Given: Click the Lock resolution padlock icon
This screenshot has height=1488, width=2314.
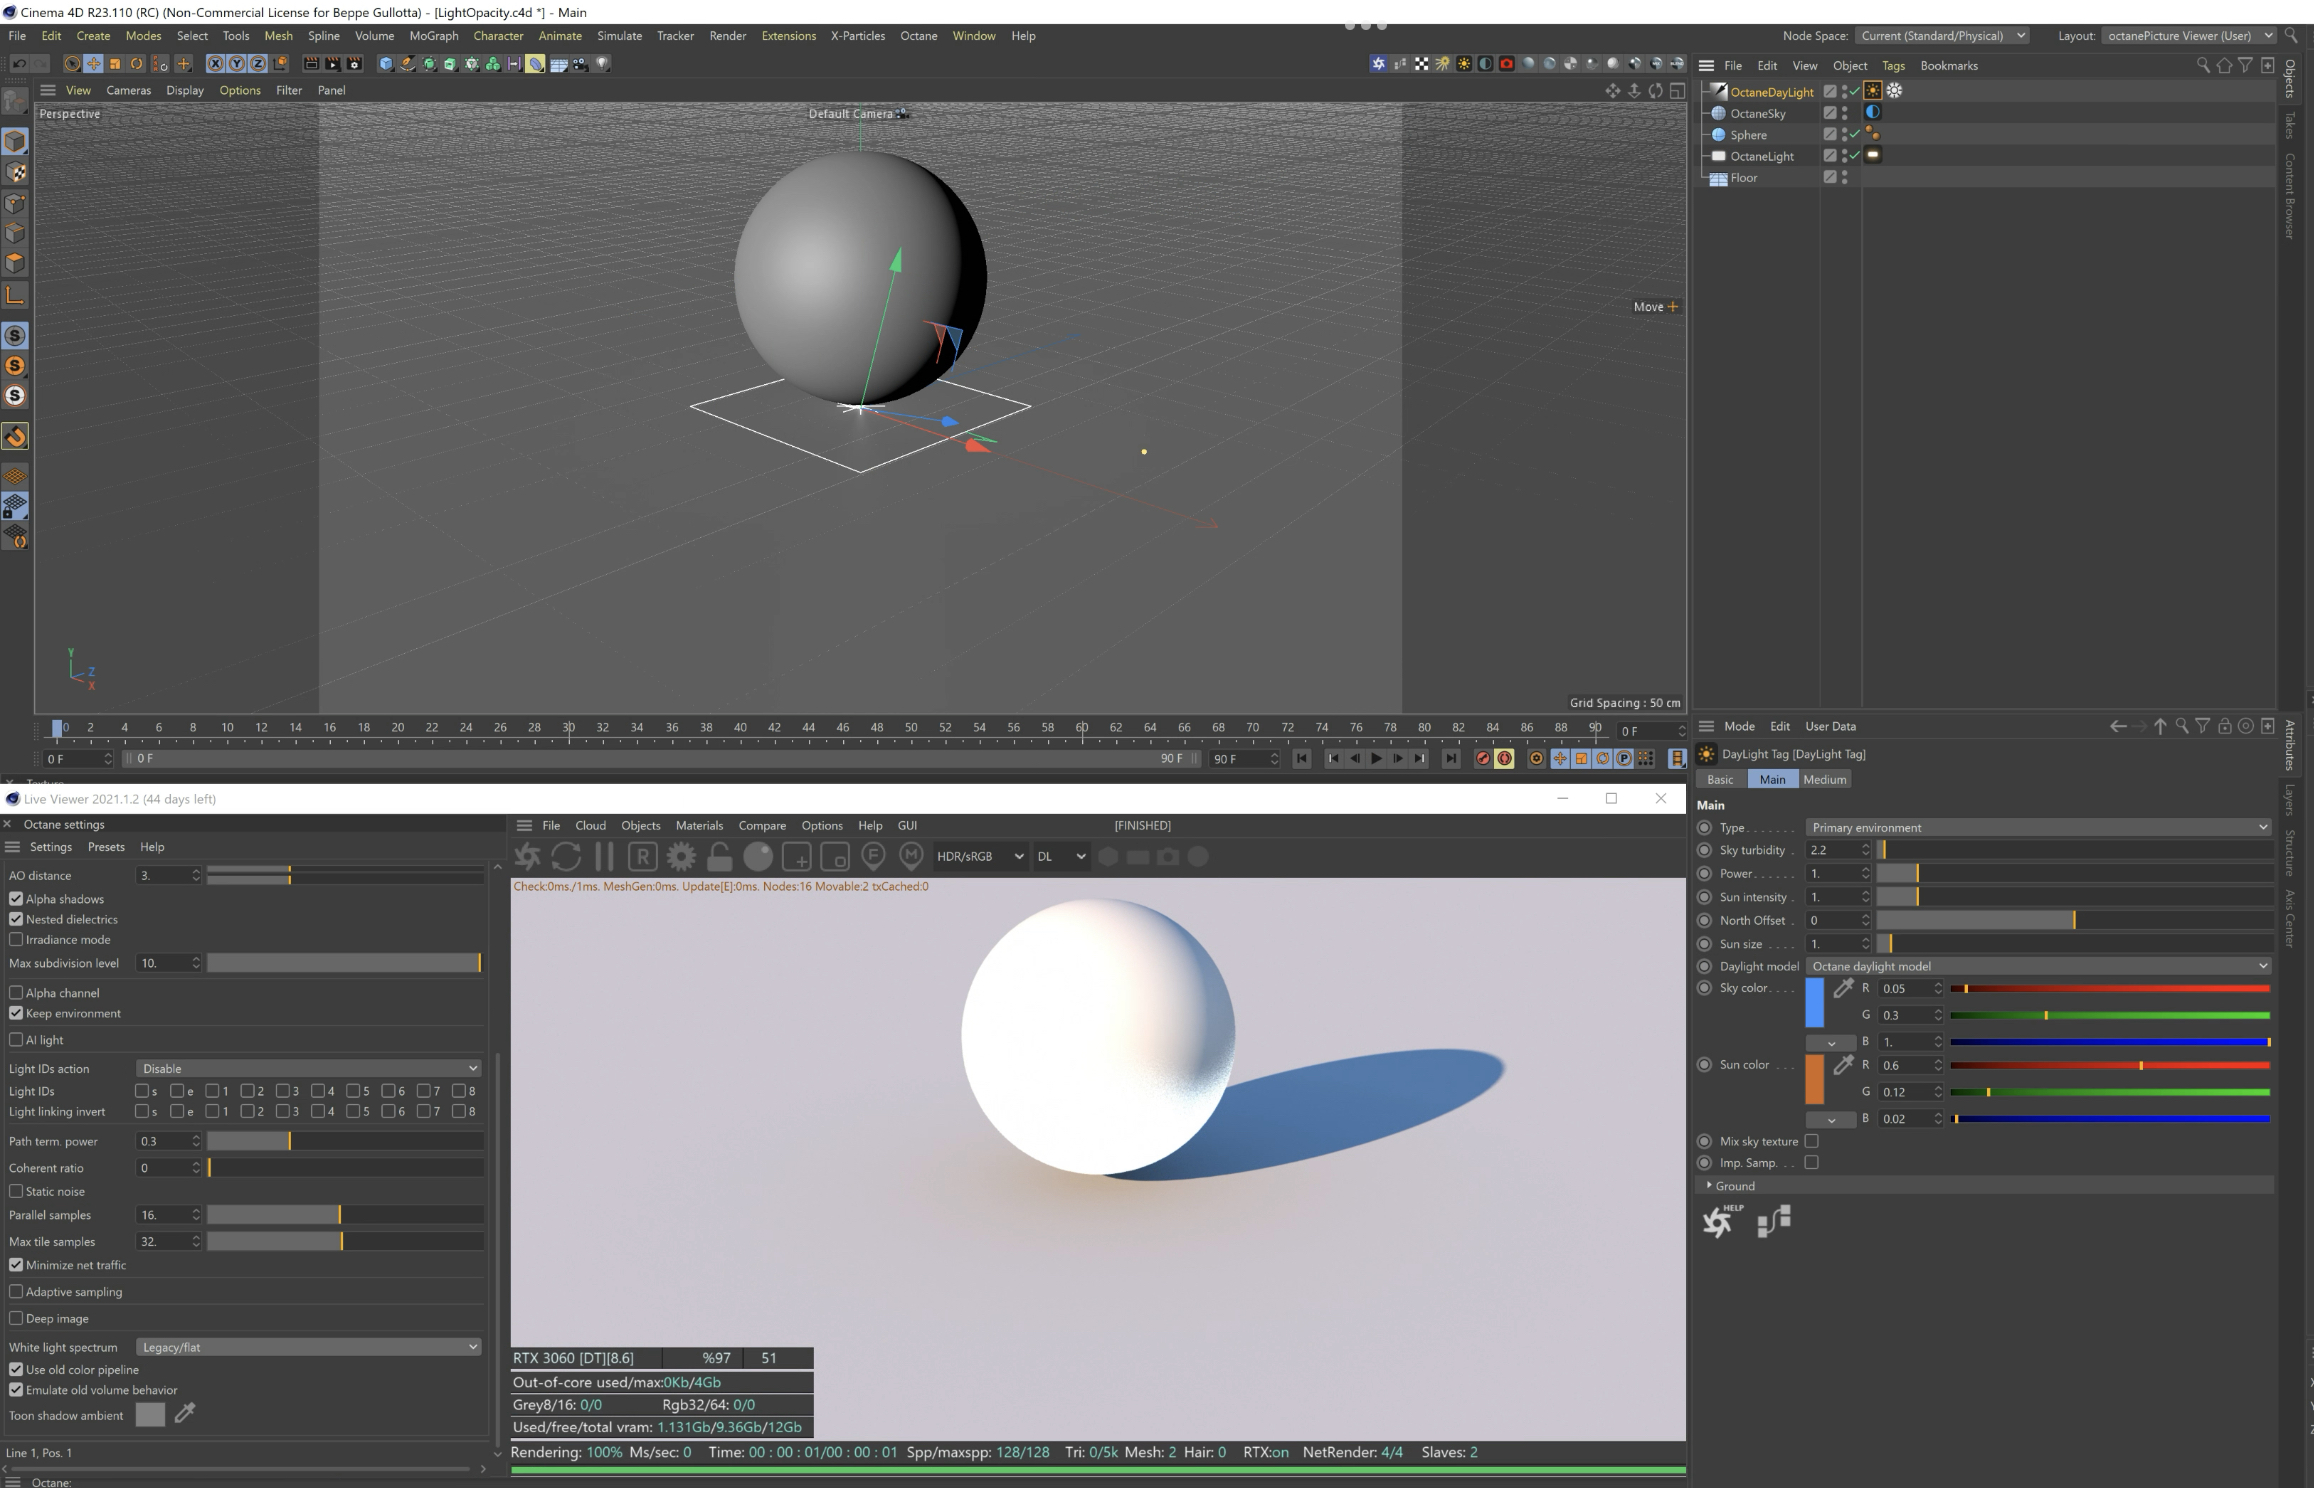Looking at the screenshot, I should coord(719,857).
